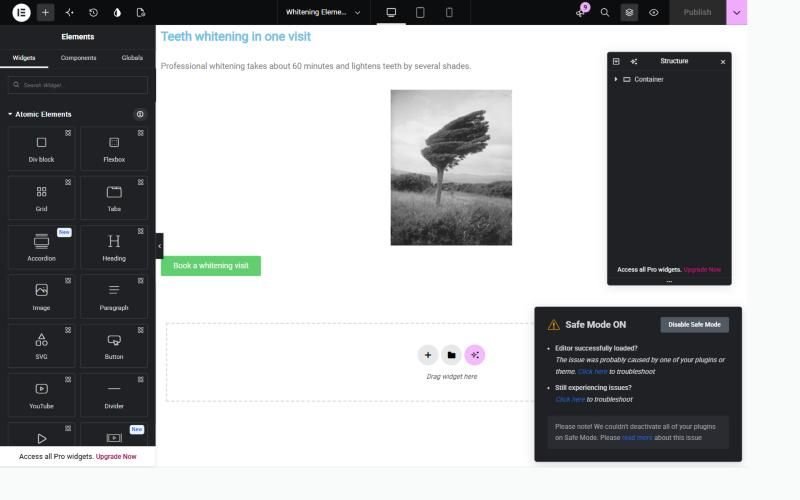This screenshot has height=500, width=800.
Task: Click Upgrade Now link below widgets panel
Action: (116, 457)
